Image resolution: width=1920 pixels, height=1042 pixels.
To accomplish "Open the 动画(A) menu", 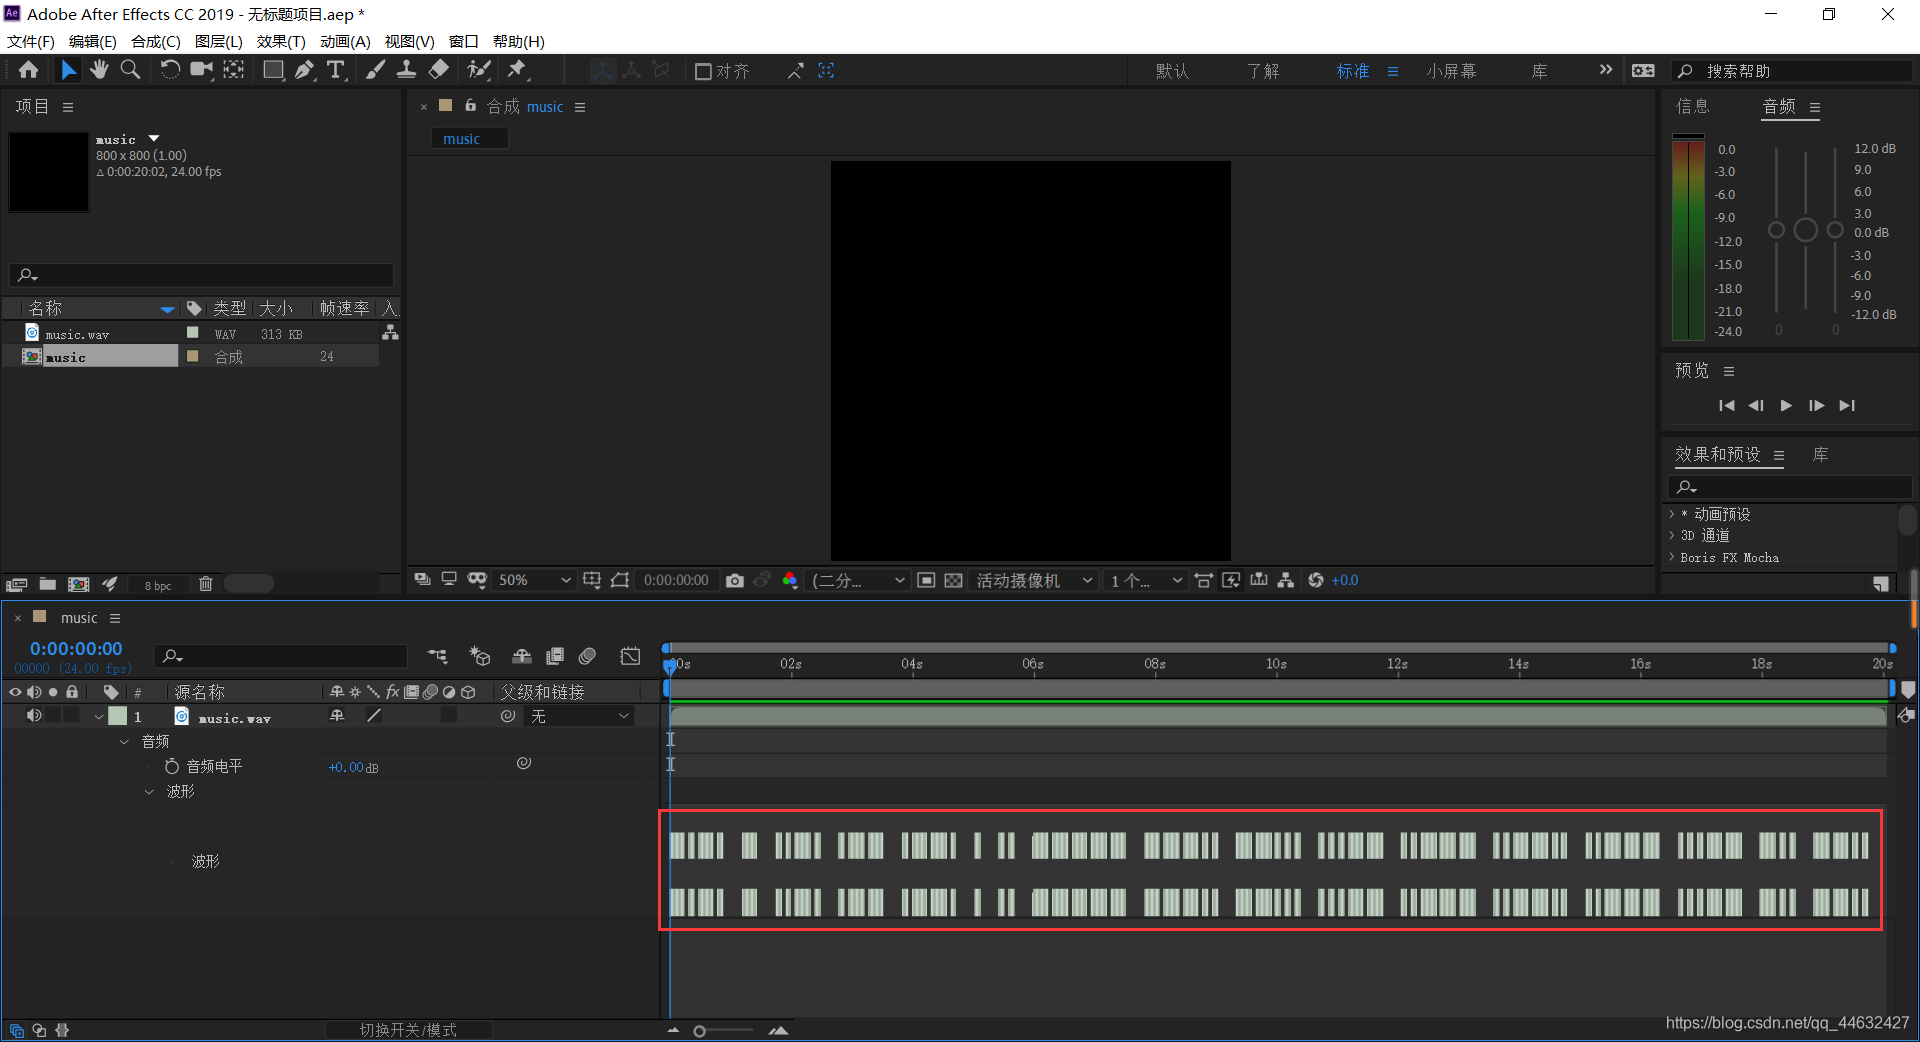I will (345, 41).
